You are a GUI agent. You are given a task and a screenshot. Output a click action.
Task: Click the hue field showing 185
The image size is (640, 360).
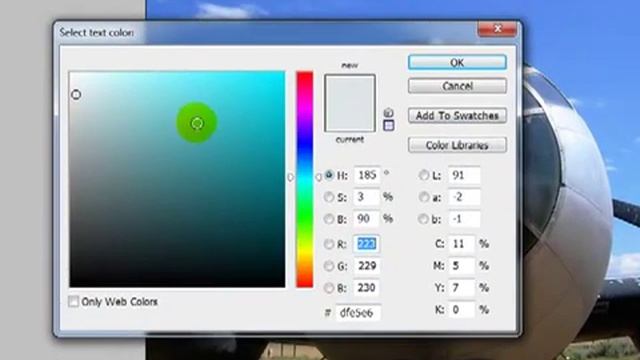point(367,175)
